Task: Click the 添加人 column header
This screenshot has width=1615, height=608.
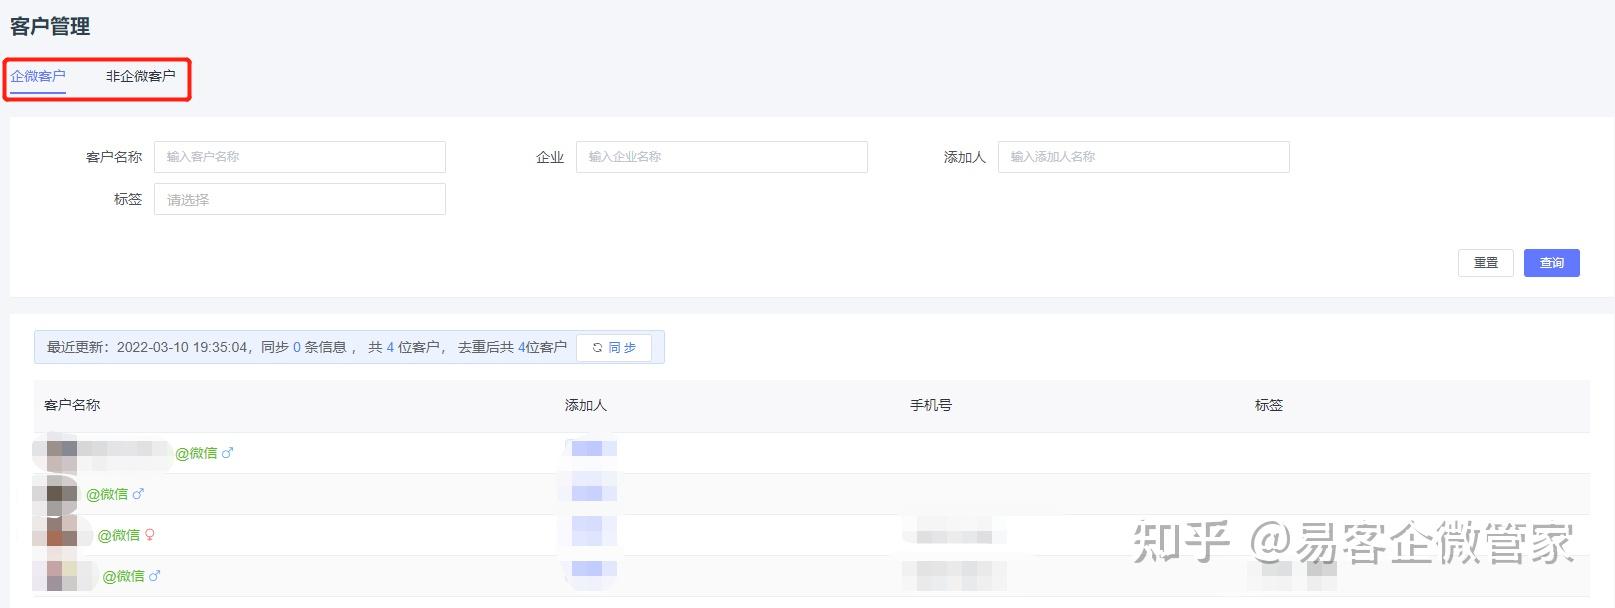Action: click(586, 405)
